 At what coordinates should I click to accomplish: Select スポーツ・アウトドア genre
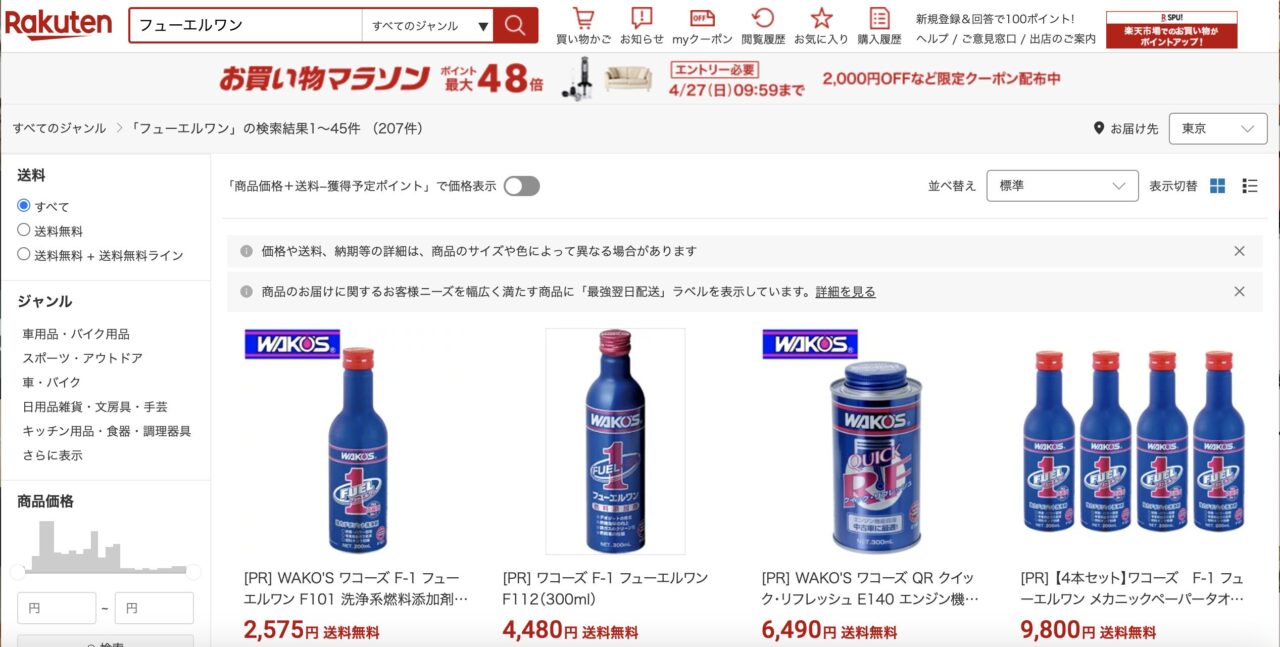[83, 358]
